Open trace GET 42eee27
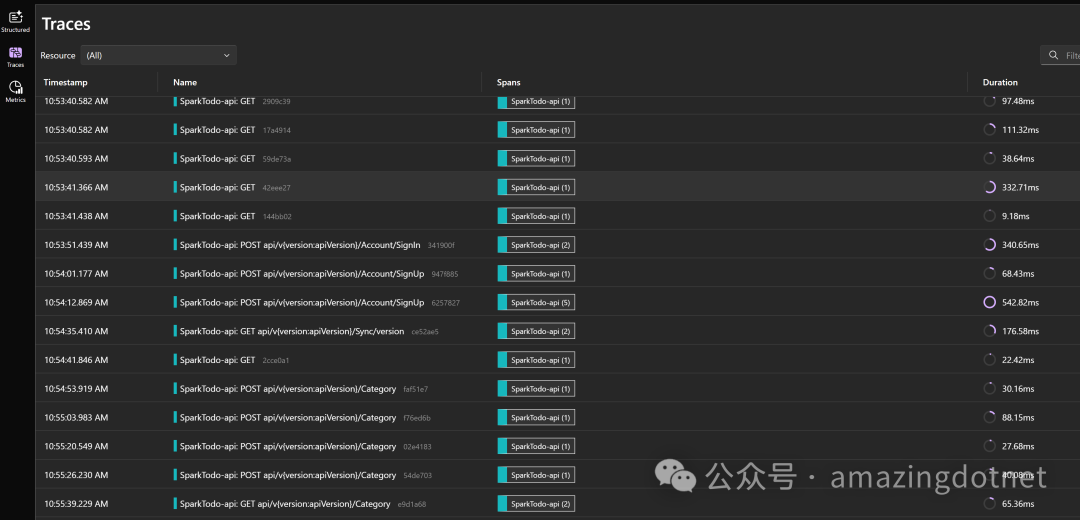Viewport: 1080px width, 520px height. tap(232, 187)
